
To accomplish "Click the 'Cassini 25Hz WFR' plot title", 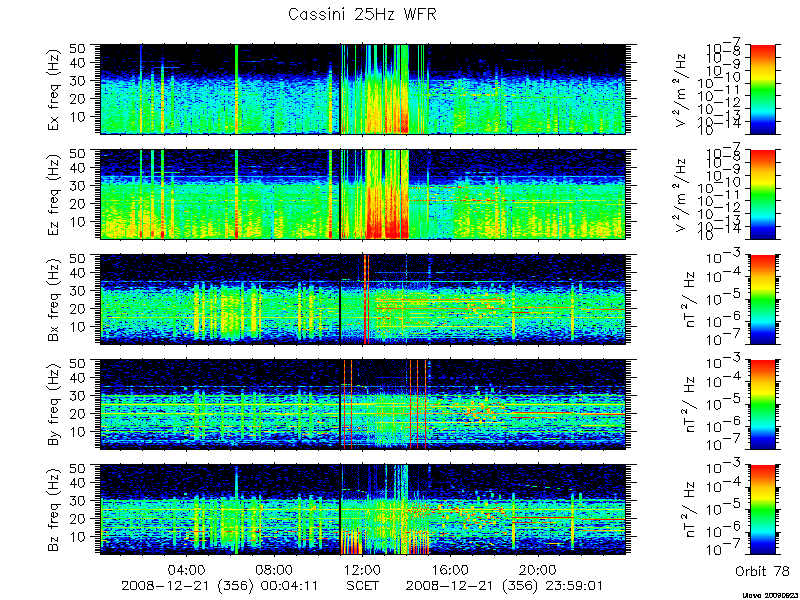I will pos(362,14).
